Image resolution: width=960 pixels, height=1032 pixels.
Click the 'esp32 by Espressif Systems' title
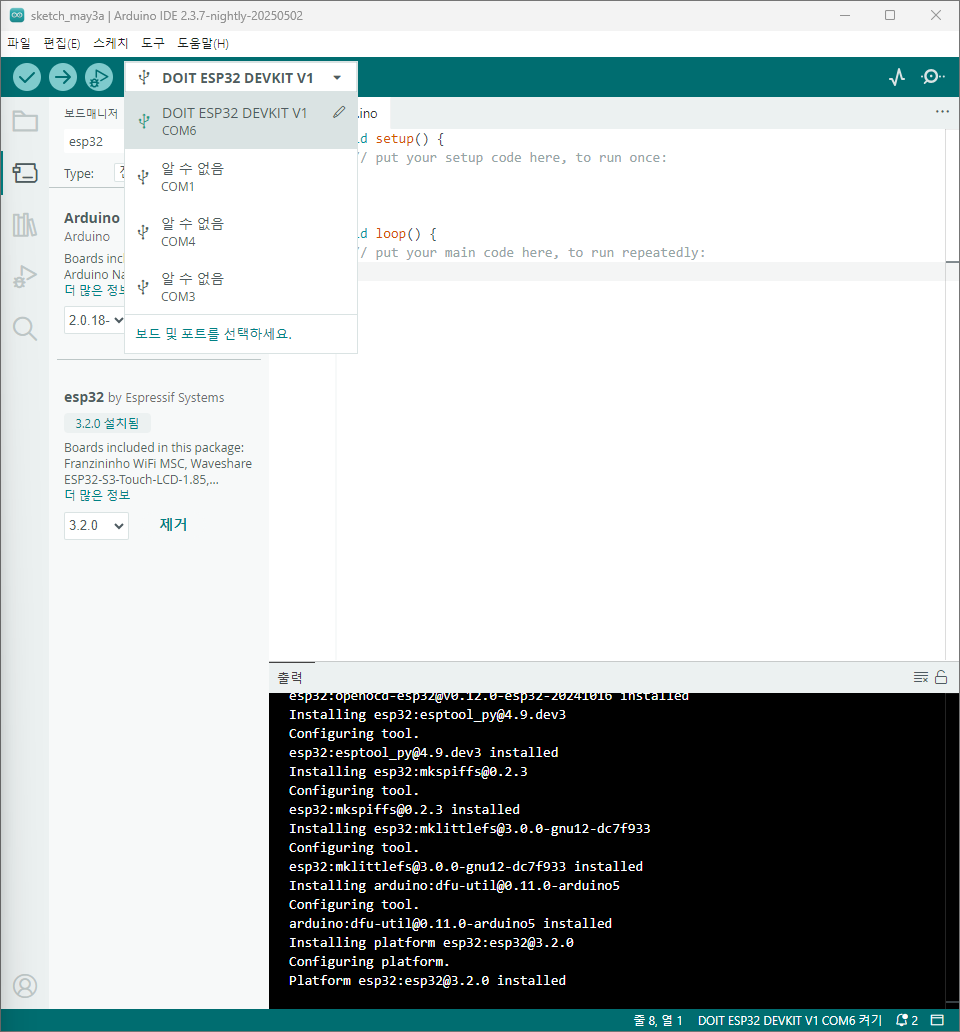[x=144, y=397]
